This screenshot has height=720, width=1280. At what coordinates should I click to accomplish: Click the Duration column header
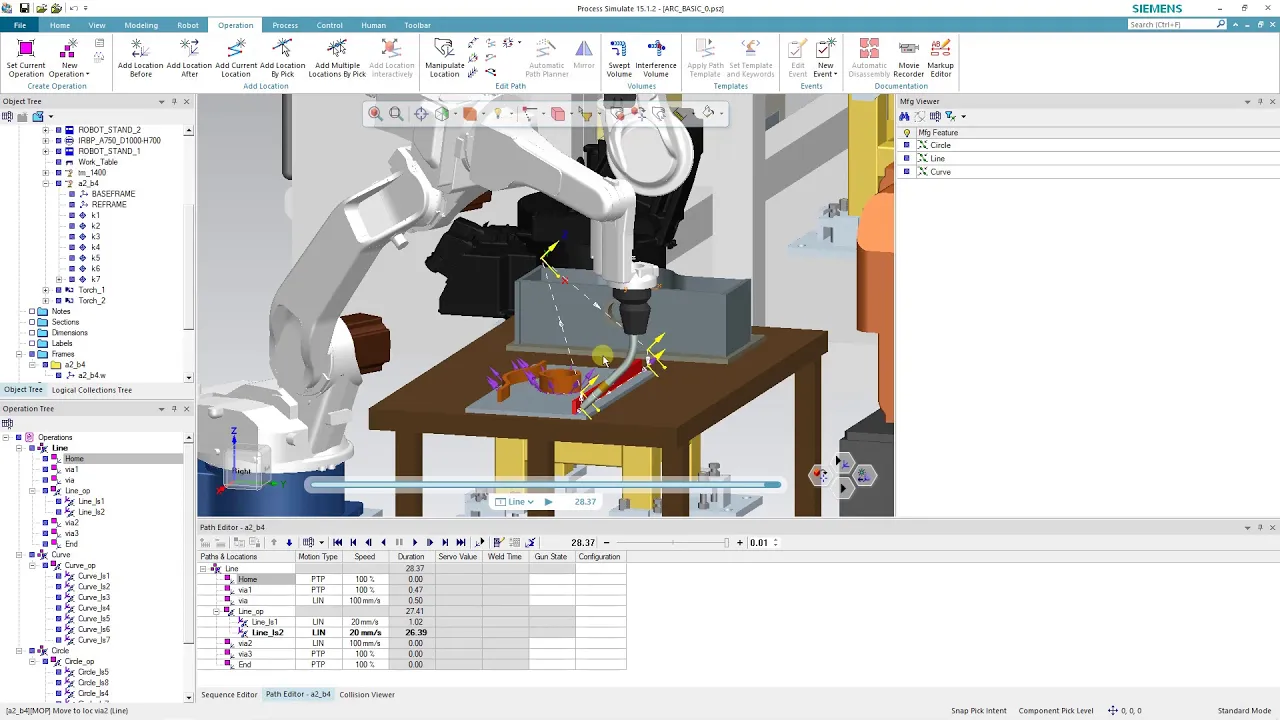pos(411,557)
